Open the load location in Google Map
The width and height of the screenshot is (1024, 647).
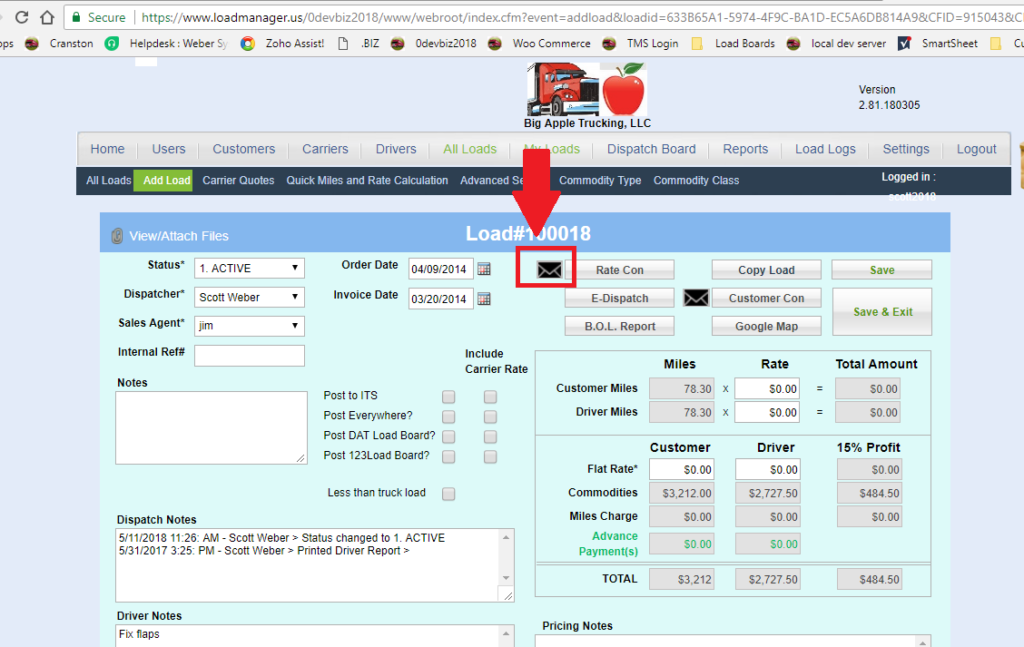[x=766, y=325]
